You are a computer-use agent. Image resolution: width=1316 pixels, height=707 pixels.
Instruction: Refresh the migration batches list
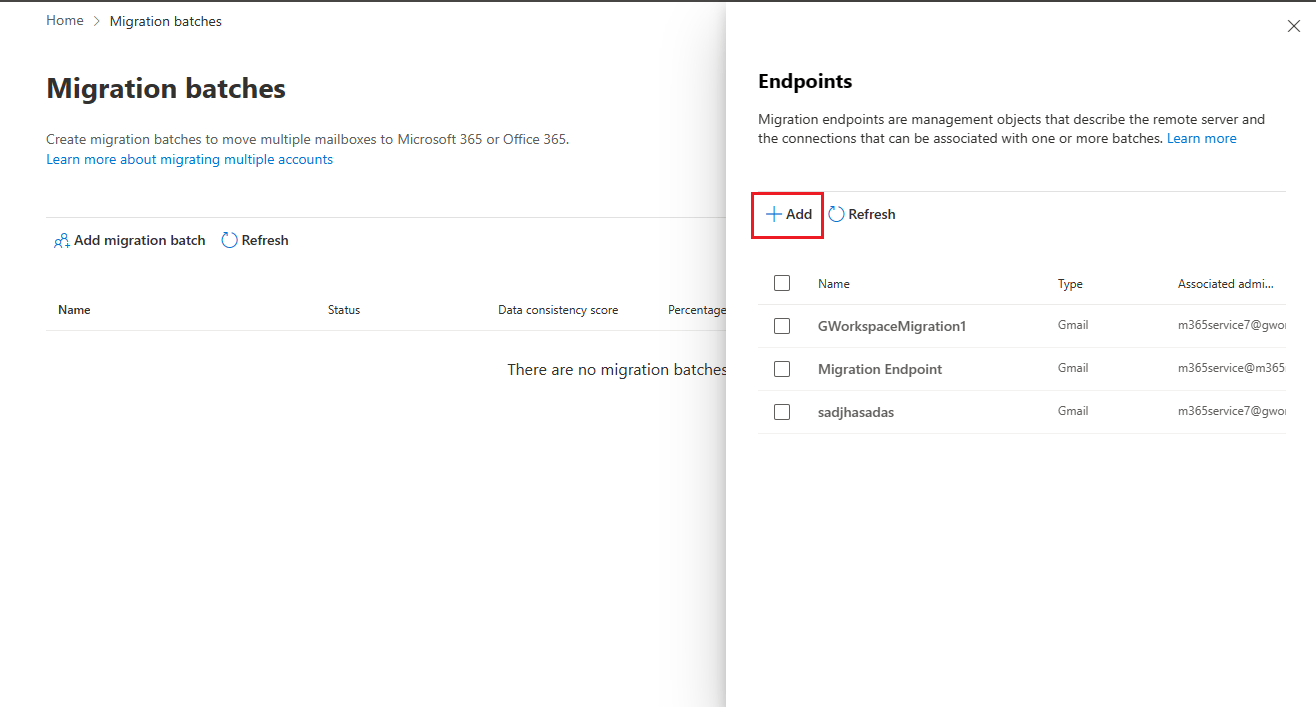pyautogui.click(x=254, y=240)
